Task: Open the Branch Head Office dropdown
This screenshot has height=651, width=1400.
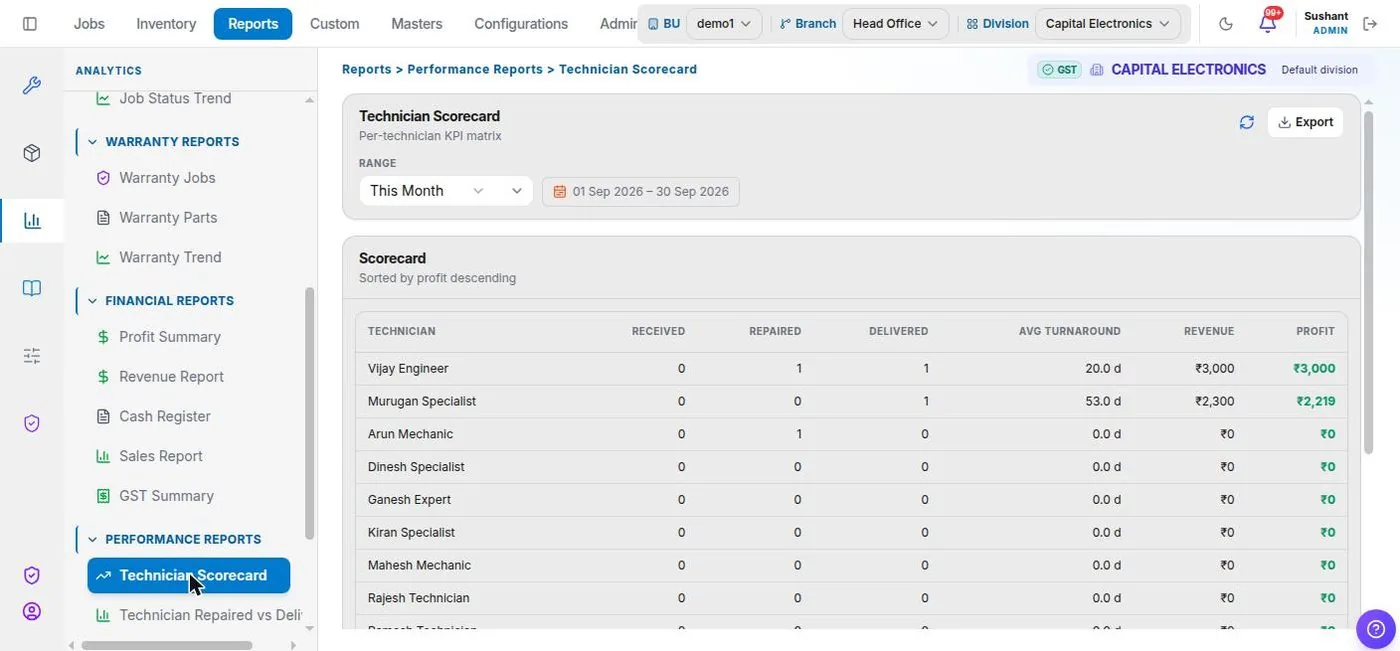Action: coord(895,23)
